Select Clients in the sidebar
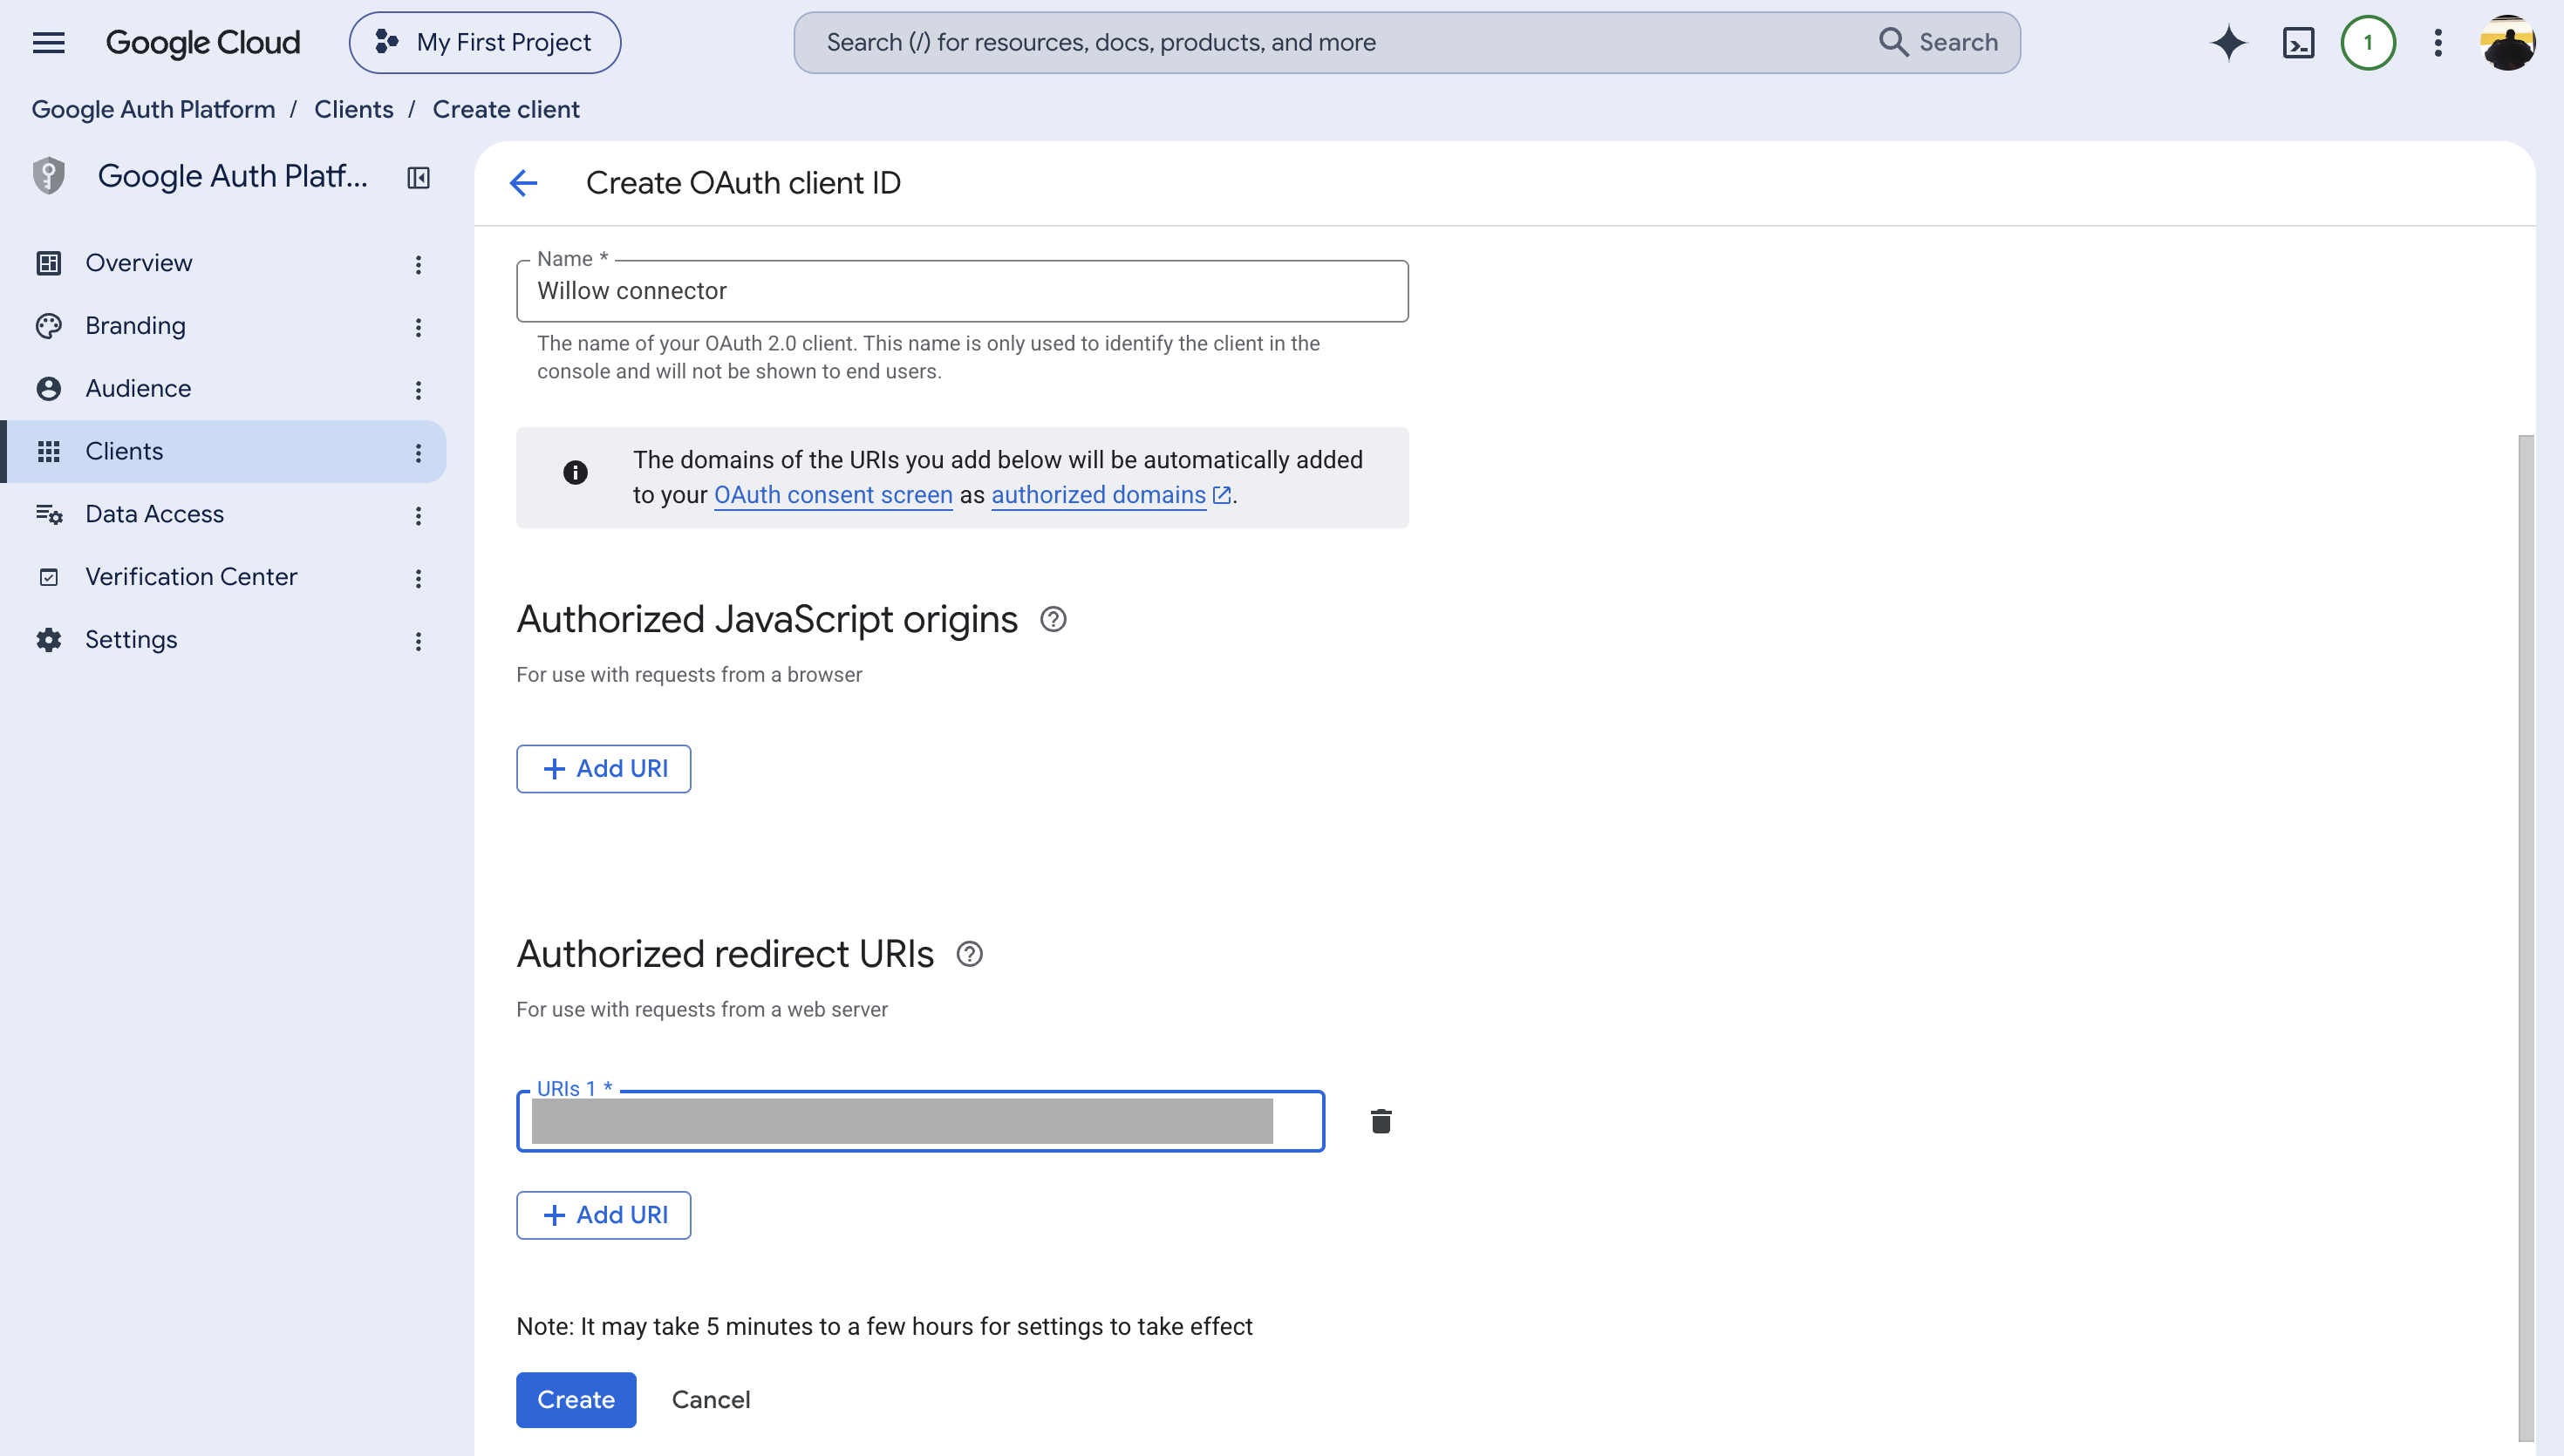The width and height of the screenshot is (2564, 1456). [225, 452]
